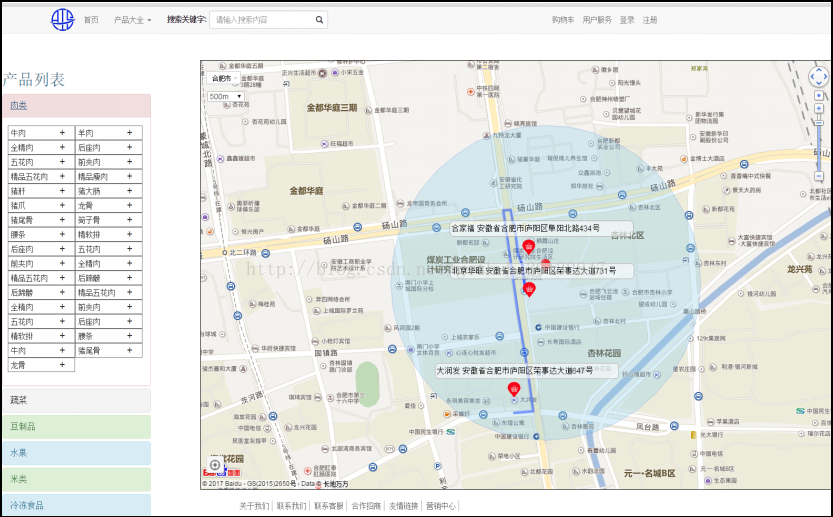Open the 用户服务 menu item
Image resolution: width=833 pixels, height=517 pixels.
pos(597,20)
